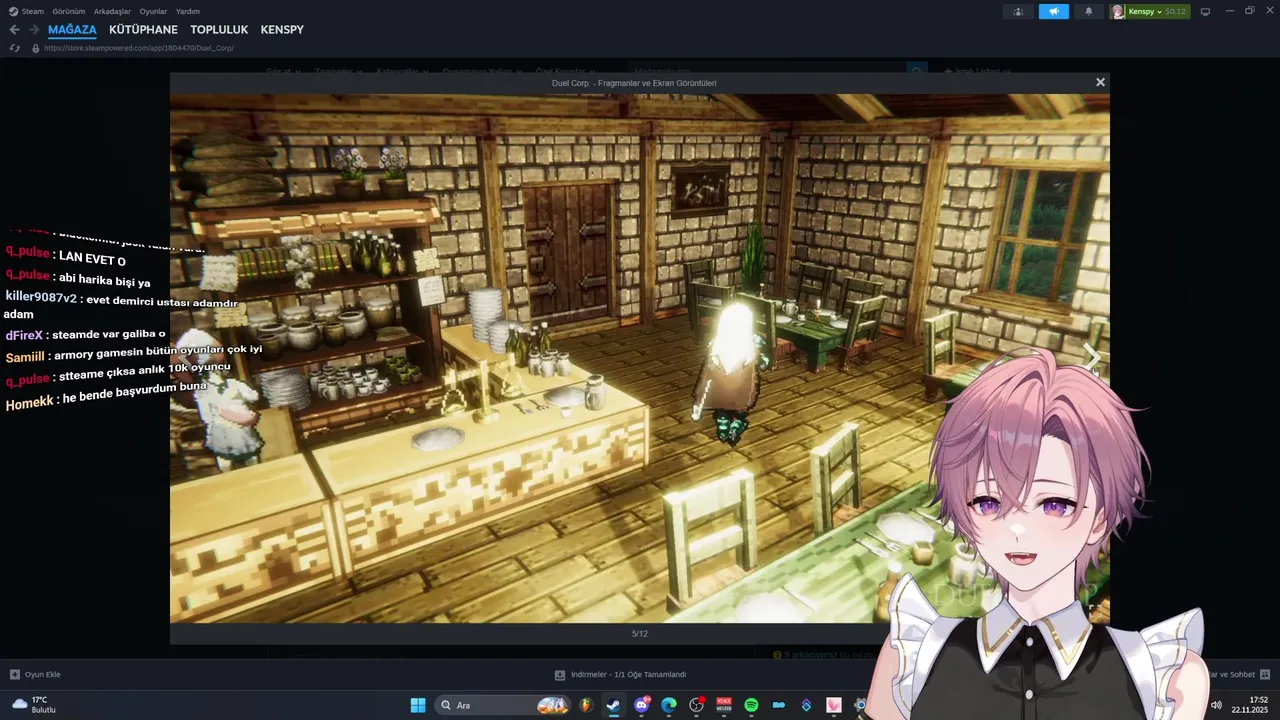Open the Arkadaşlar menu
This screenshot has width=1280, height=720.
pos(112,11)
